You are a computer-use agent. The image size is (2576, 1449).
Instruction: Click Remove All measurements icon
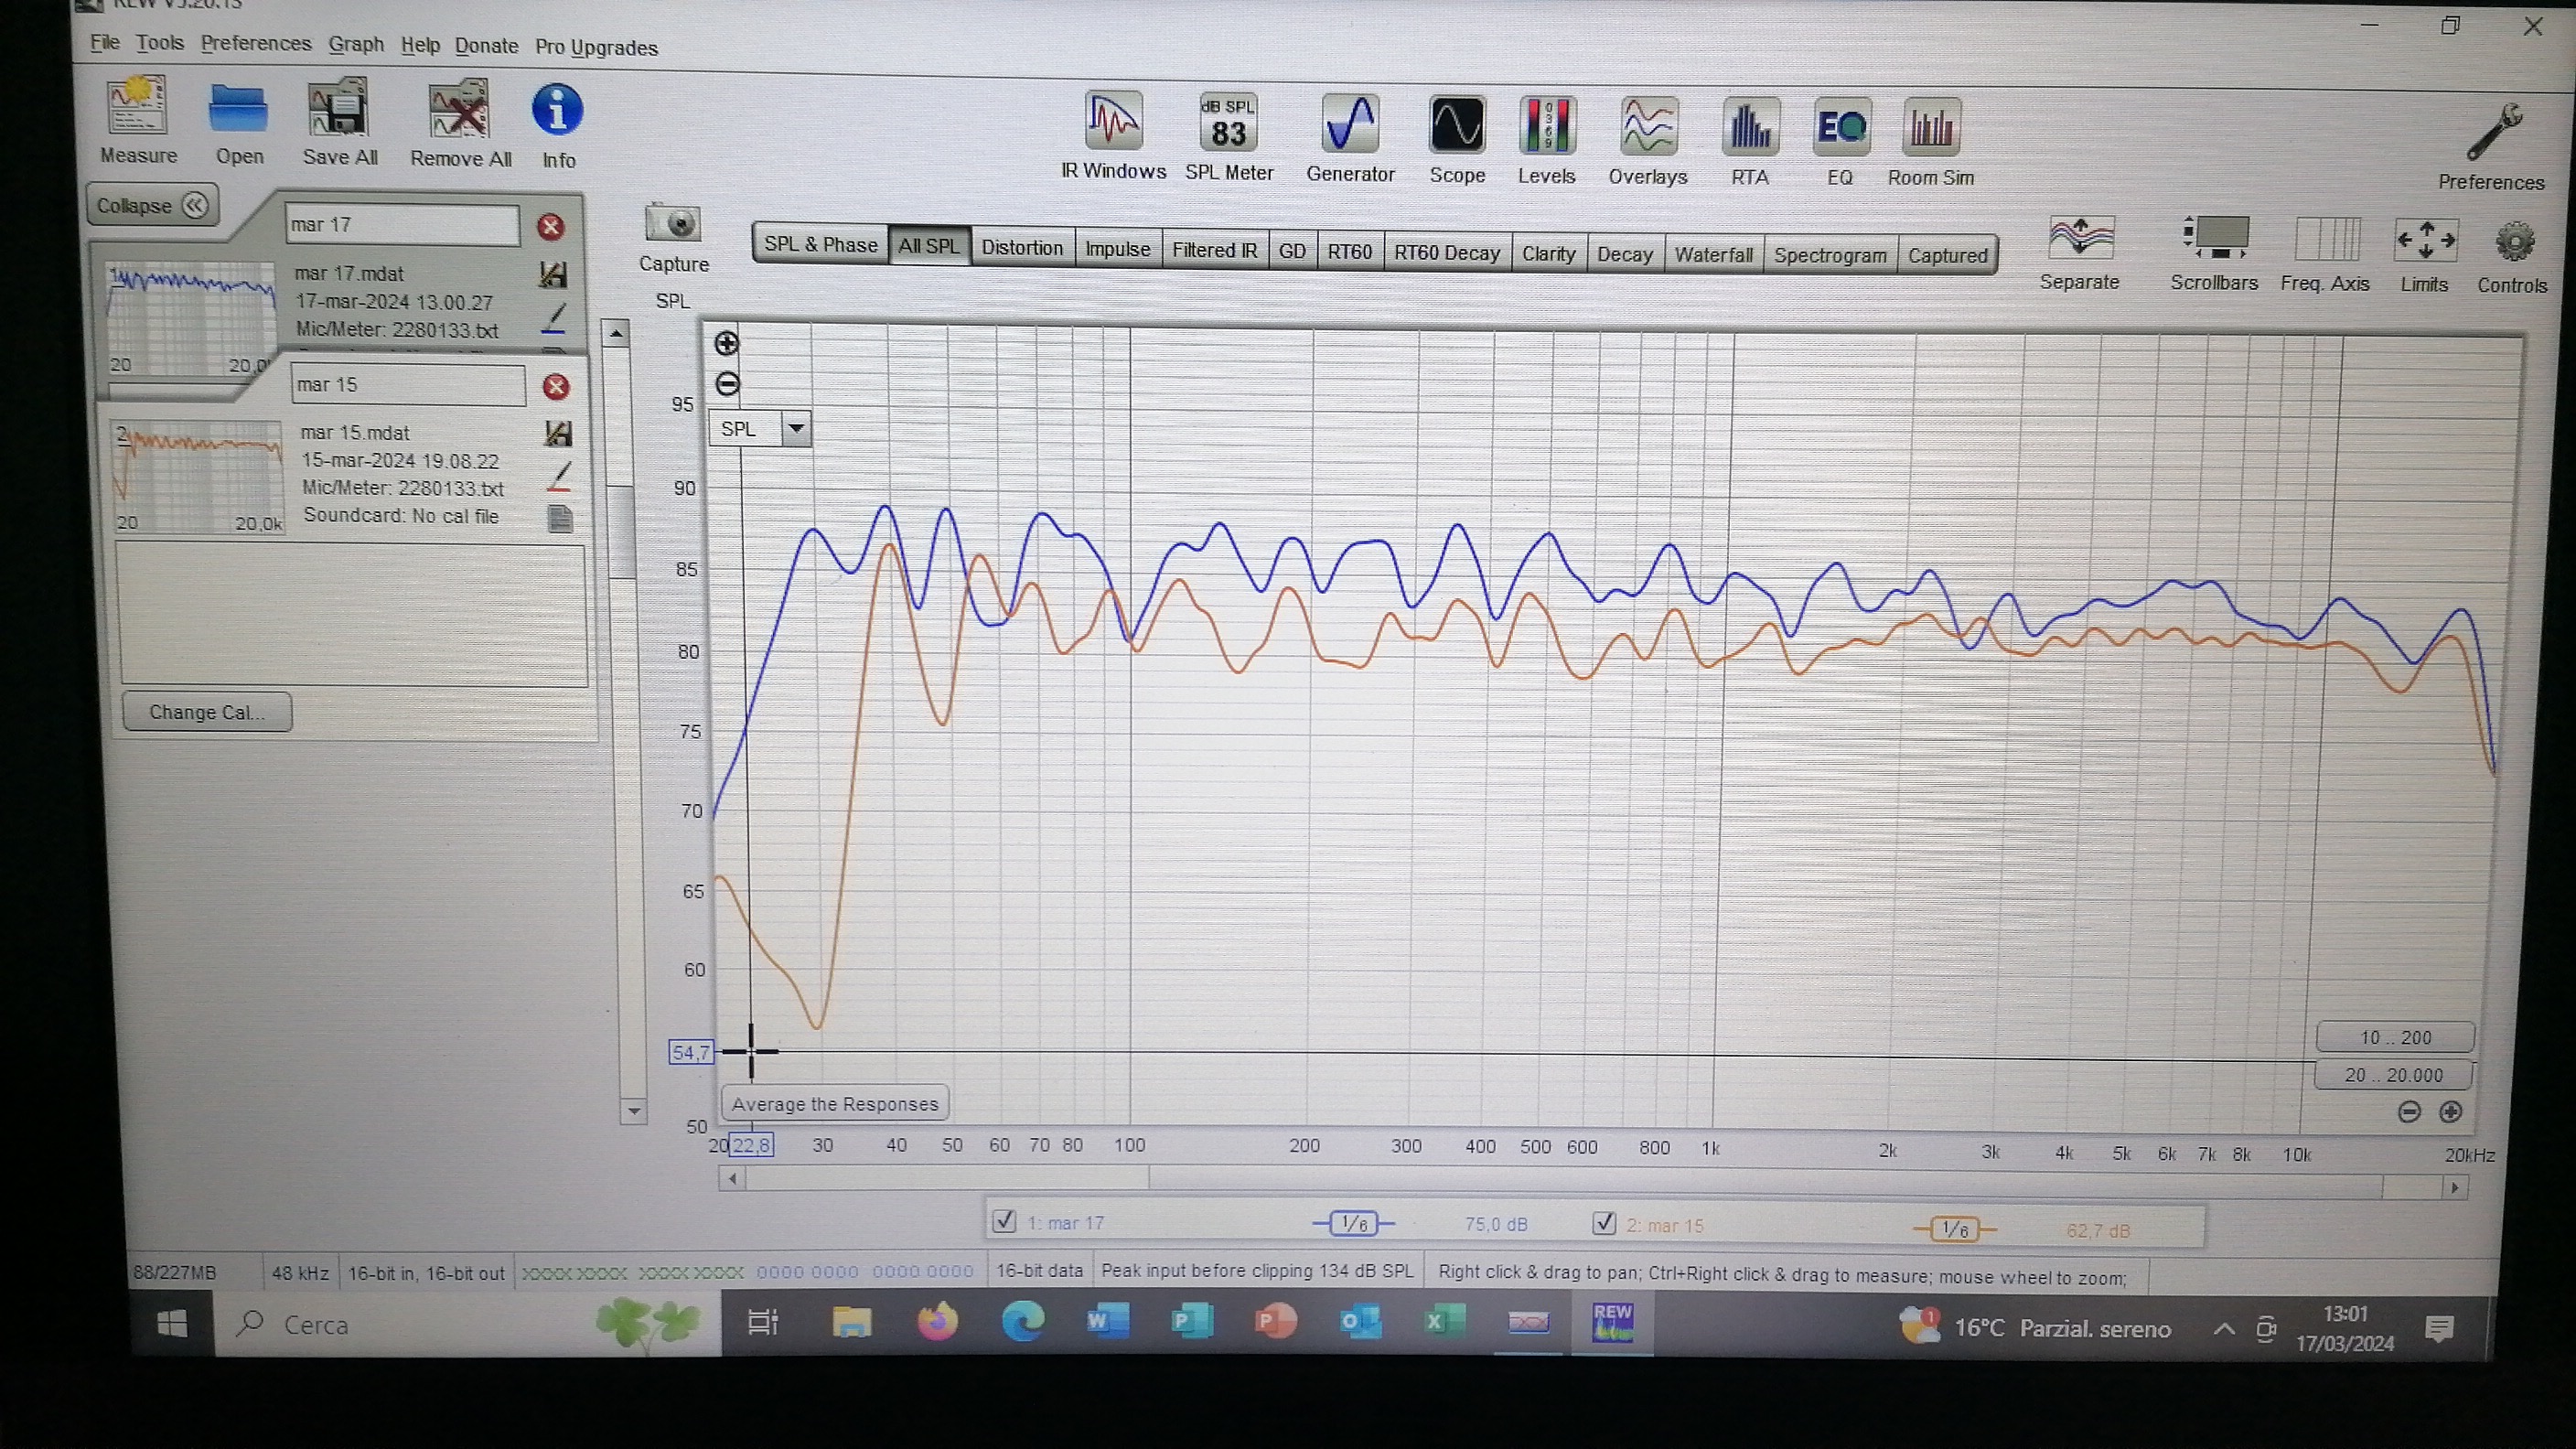(459, 111)
